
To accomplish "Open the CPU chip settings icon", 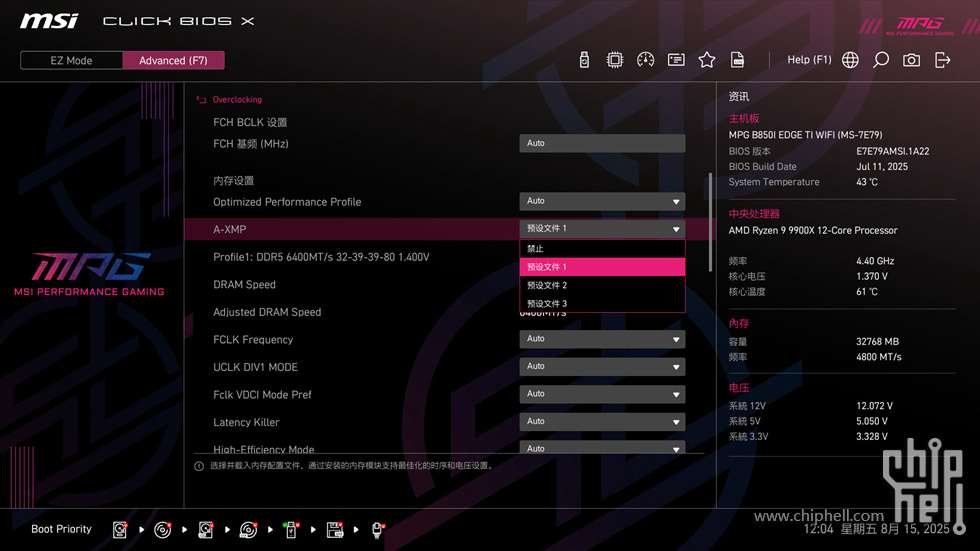I will click(614, 60).
